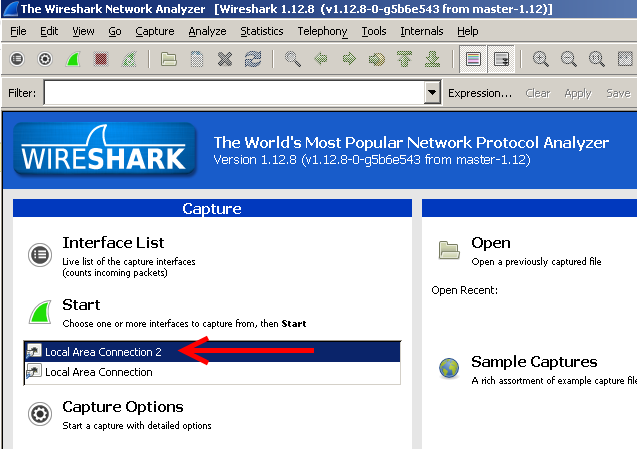Image resolution: width=637 pixels, height=449 pixels.
Task: Open the Internals menu
Action: [x=422, y=31]
